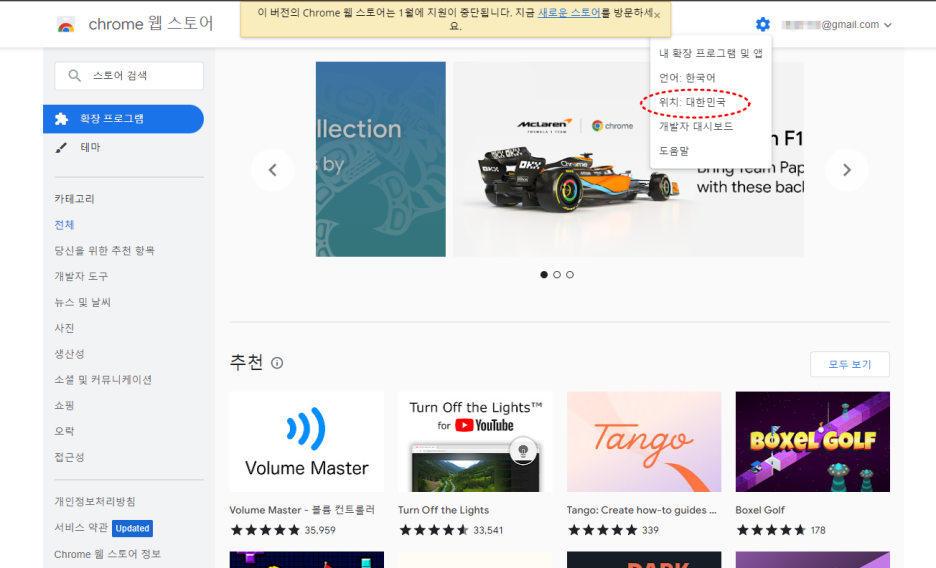Open the teal collection banner
The image size is (936, 568).
pos(381,159)
